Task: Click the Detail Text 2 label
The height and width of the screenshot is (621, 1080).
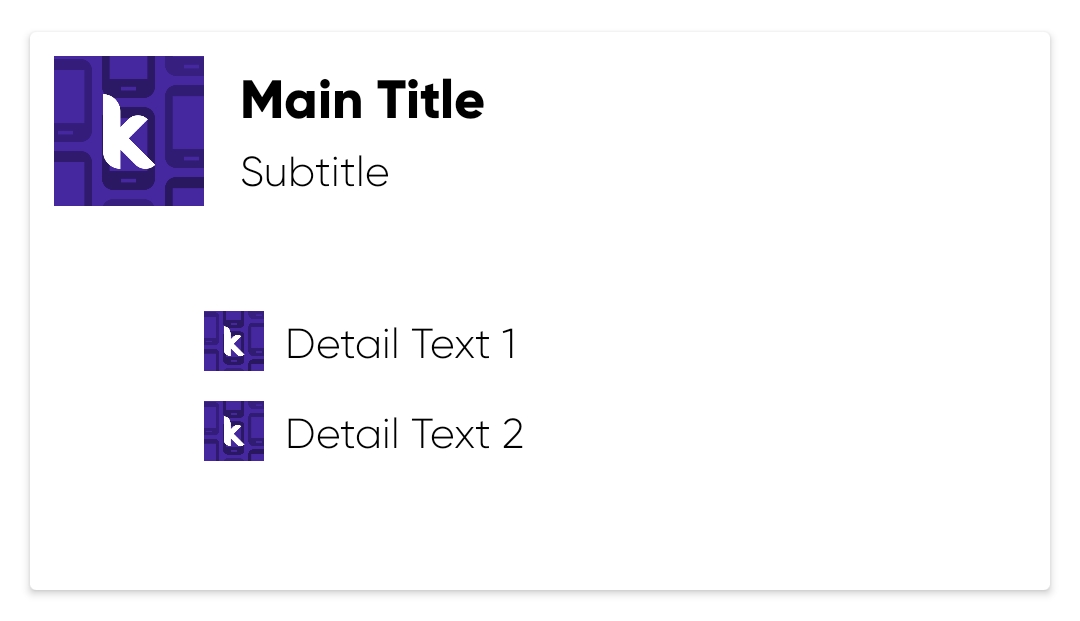Action: (x=404, y=434)
